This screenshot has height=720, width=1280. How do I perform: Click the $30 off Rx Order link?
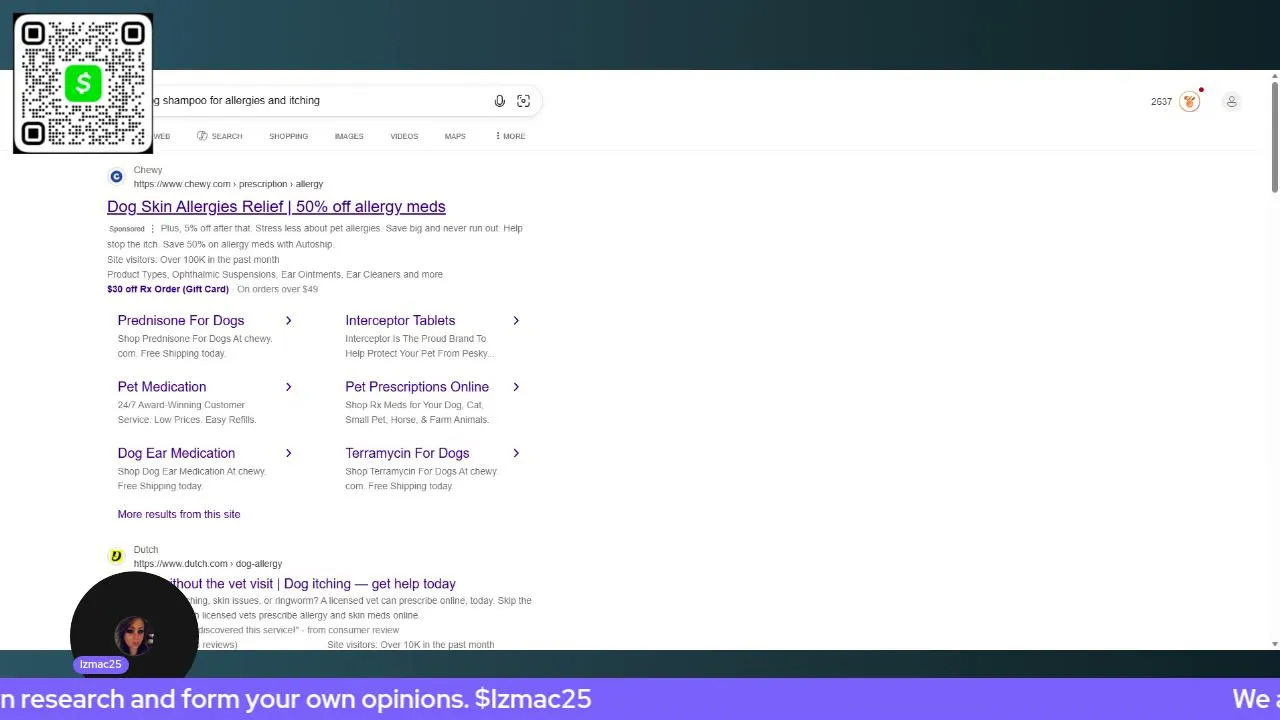(168, 289)
